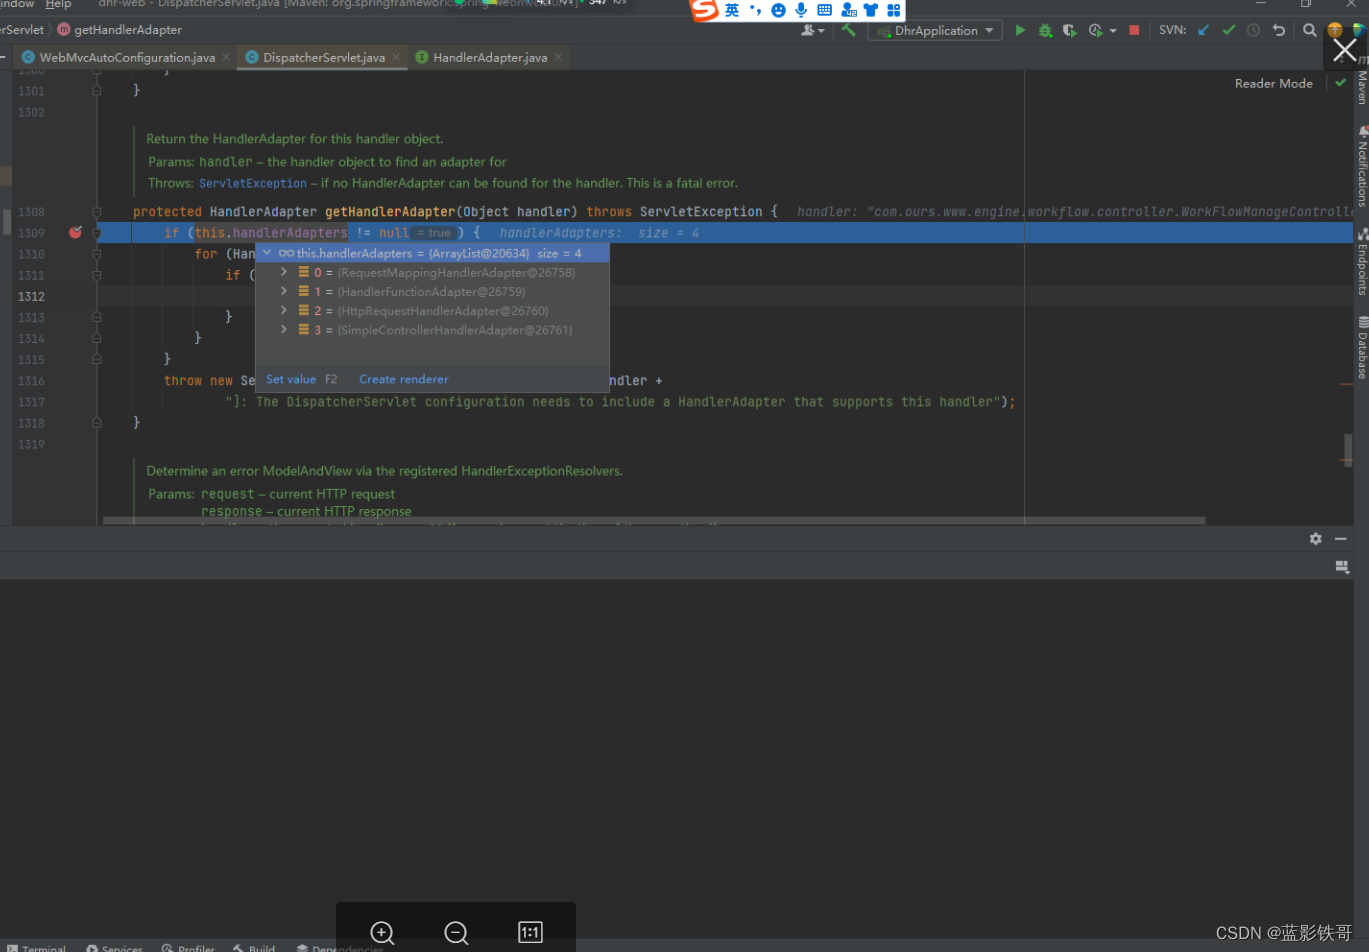Zoom in on the image viewer overlay

pos(382,932)
